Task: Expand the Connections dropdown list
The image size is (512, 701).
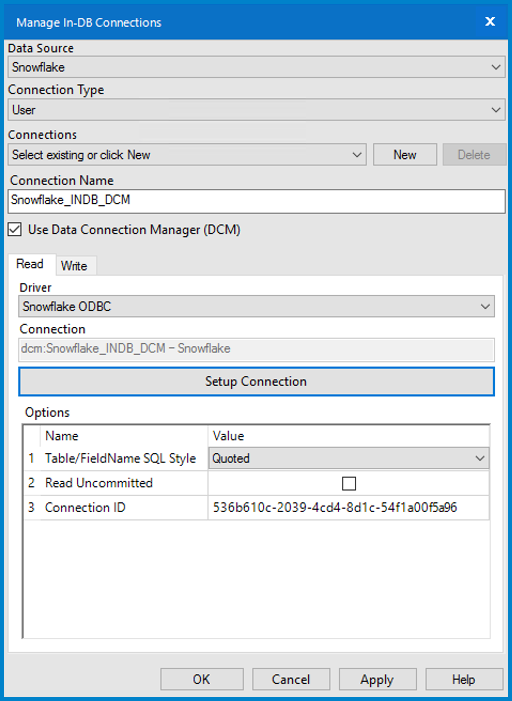Action: tap(187, 155)
